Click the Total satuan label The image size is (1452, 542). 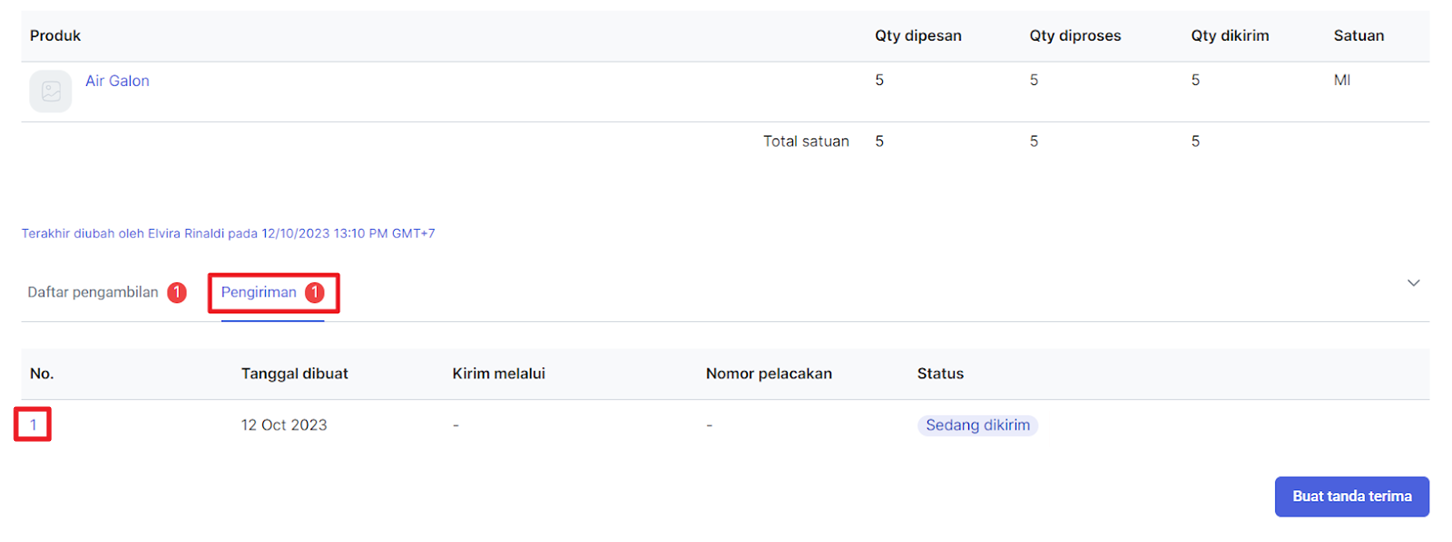806,142
